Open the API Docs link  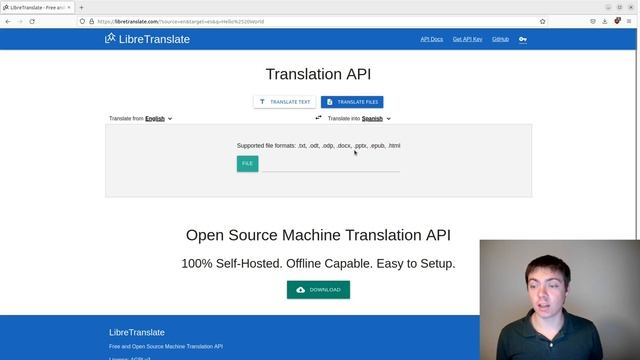[431, 39]
